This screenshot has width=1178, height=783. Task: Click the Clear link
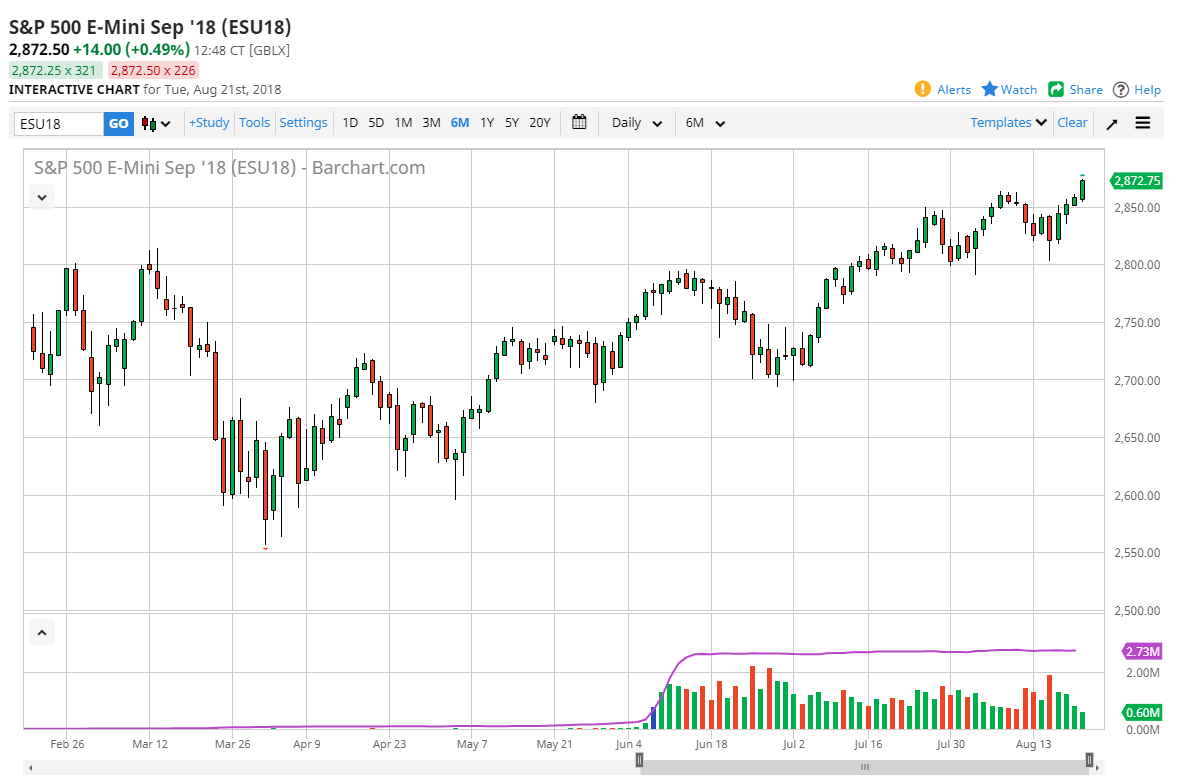[1072, 123]
